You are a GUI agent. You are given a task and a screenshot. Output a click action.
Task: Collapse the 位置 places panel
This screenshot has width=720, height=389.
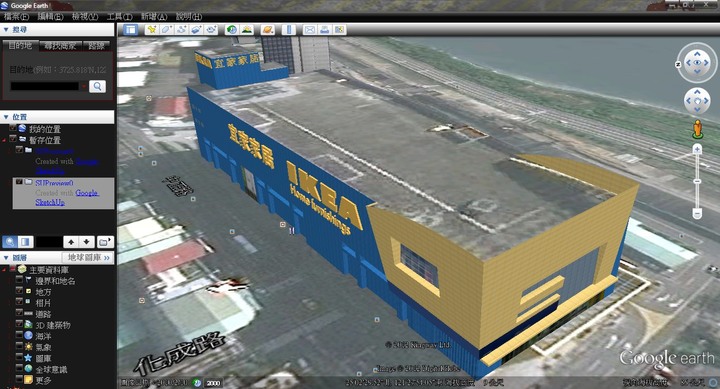tap(6, 117)
